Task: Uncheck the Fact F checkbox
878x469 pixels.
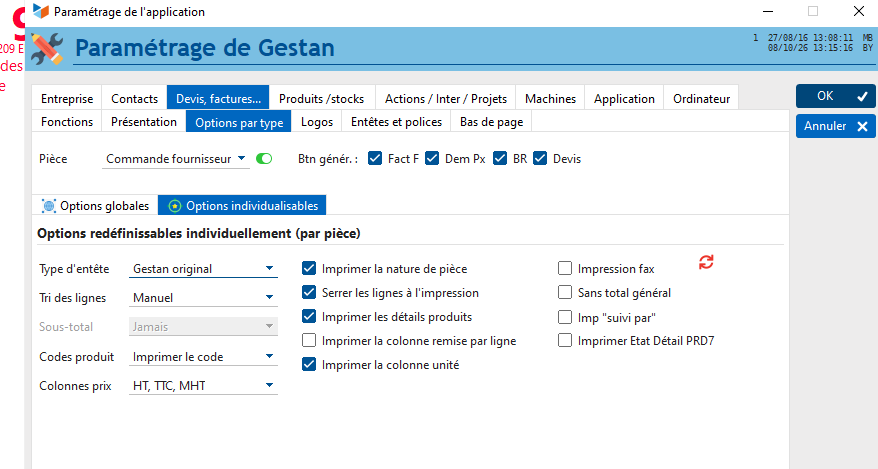Action: point(375,158)
